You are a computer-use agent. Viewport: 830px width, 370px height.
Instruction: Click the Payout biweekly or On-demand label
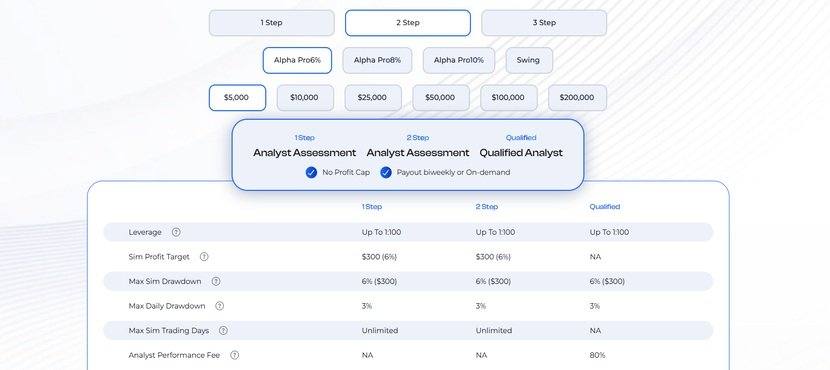[x=453, y=173]
